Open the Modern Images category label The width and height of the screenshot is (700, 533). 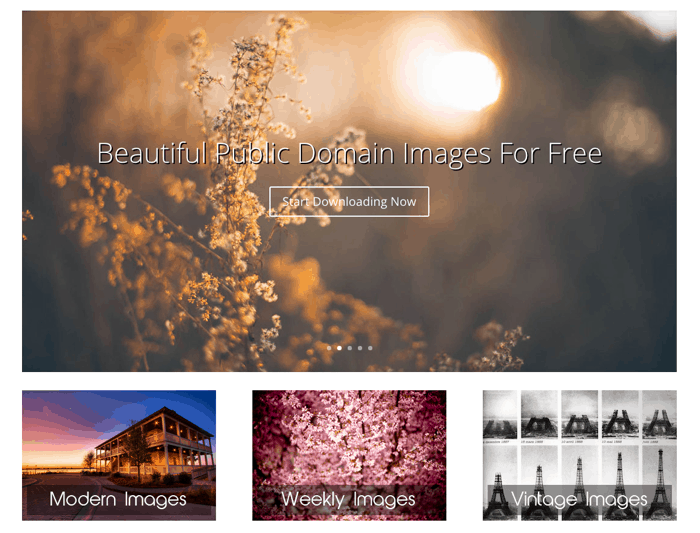coord(118,499)
